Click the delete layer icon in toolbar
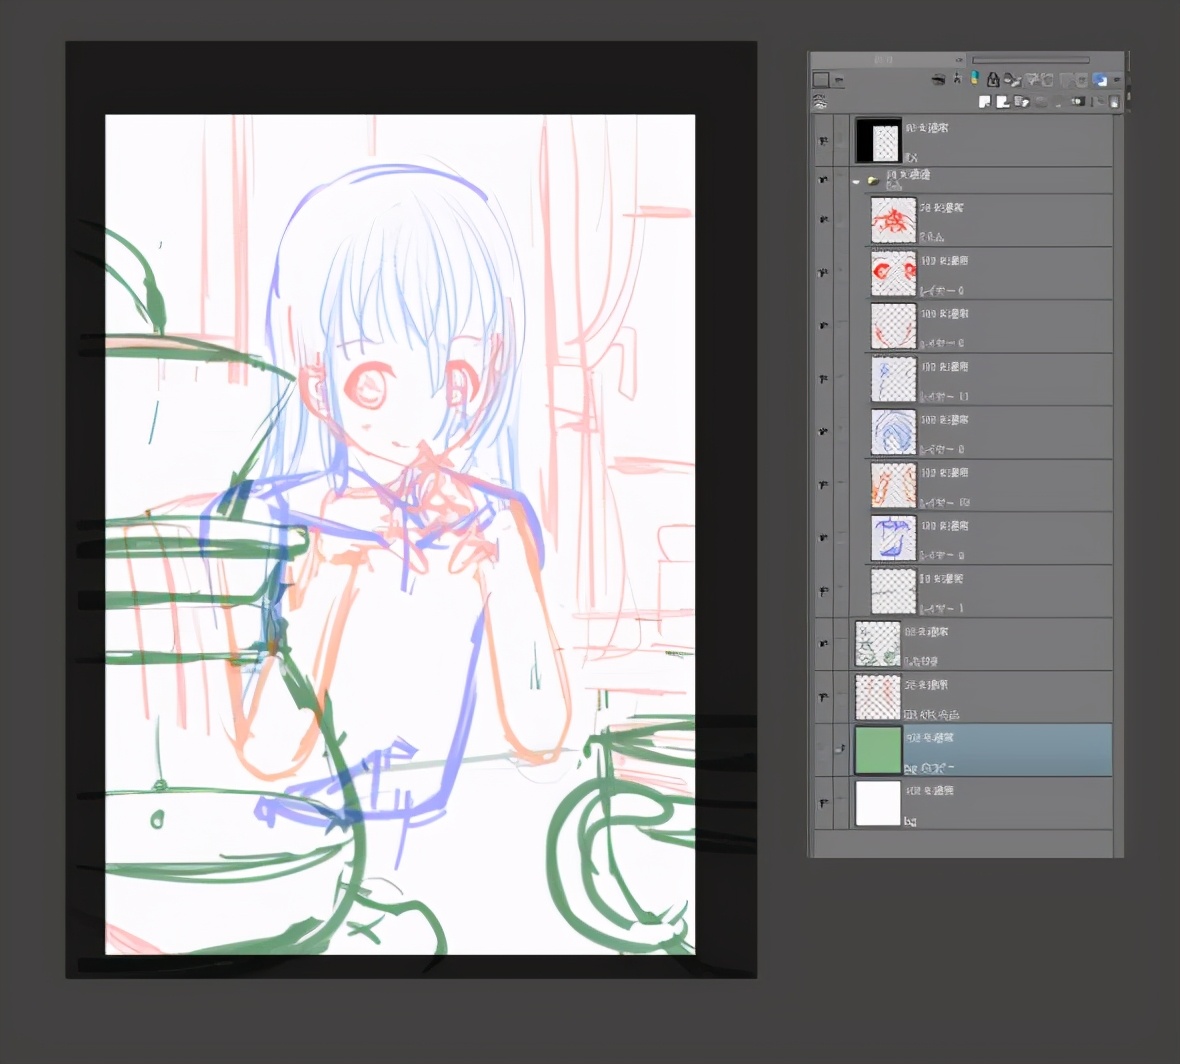 point(1114,101)
